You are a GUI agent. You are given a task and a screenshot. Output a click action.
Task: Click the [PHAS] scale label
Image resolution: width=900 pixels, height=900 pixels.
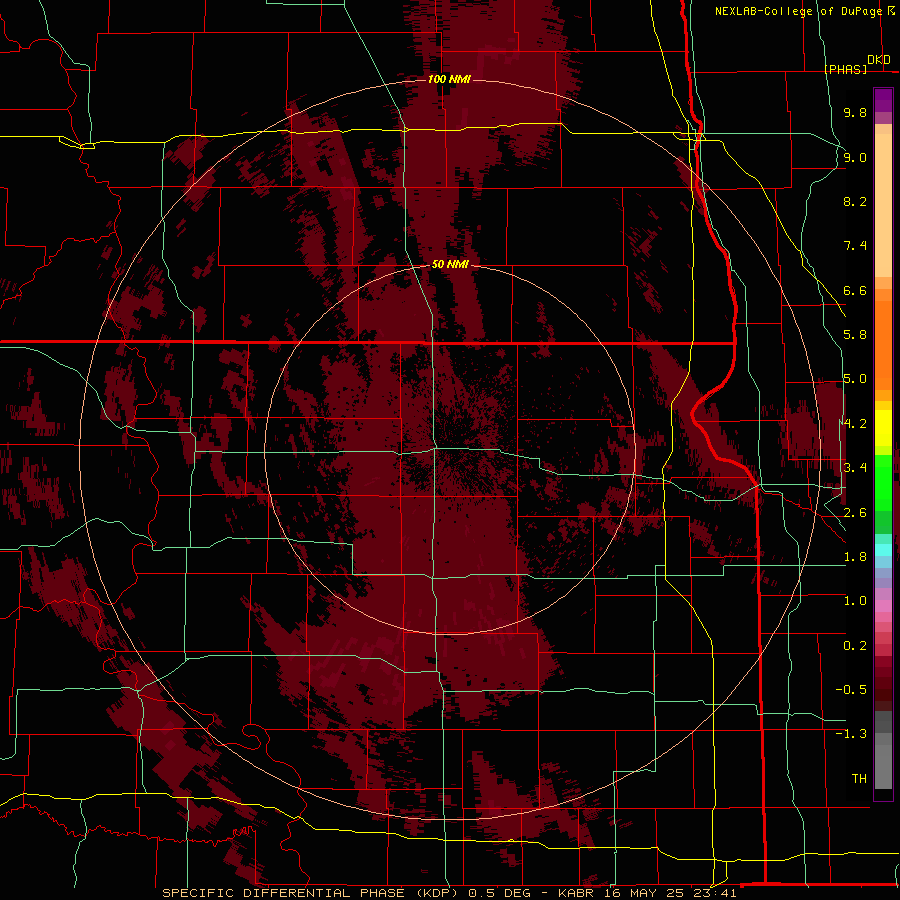[x=845, y=69]
